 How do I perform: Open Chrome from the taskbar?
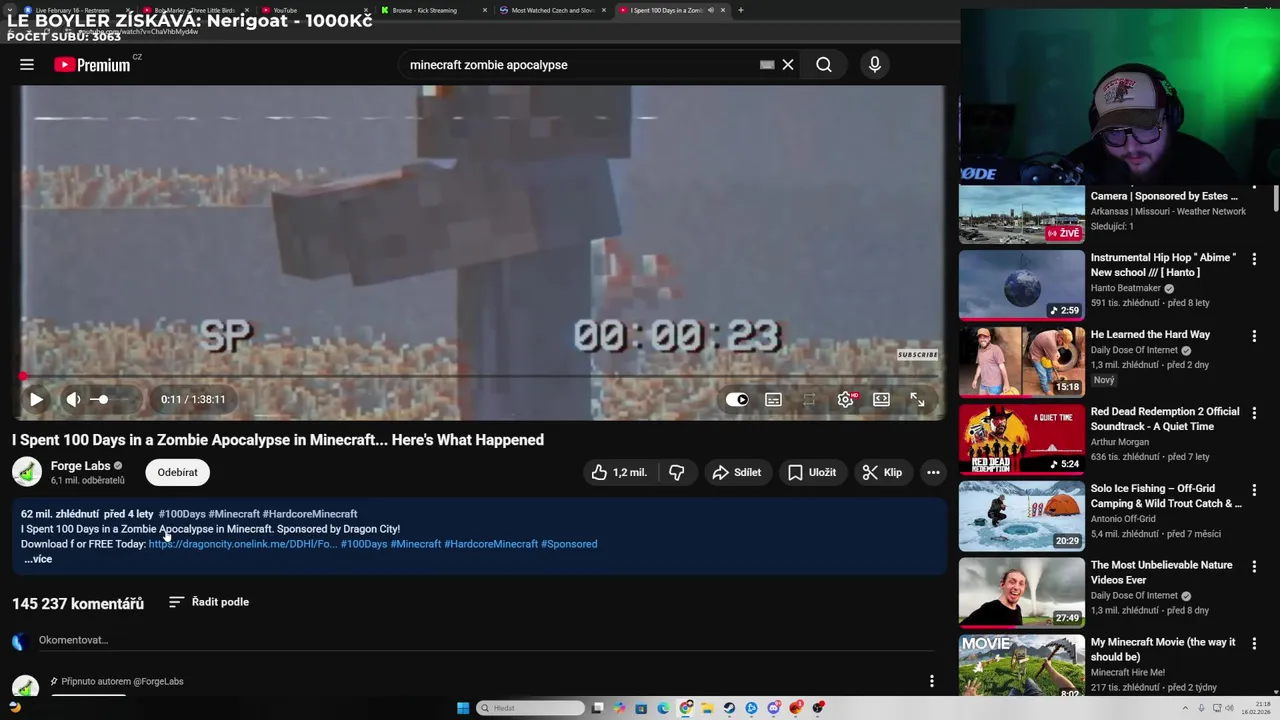click(686, 708)
